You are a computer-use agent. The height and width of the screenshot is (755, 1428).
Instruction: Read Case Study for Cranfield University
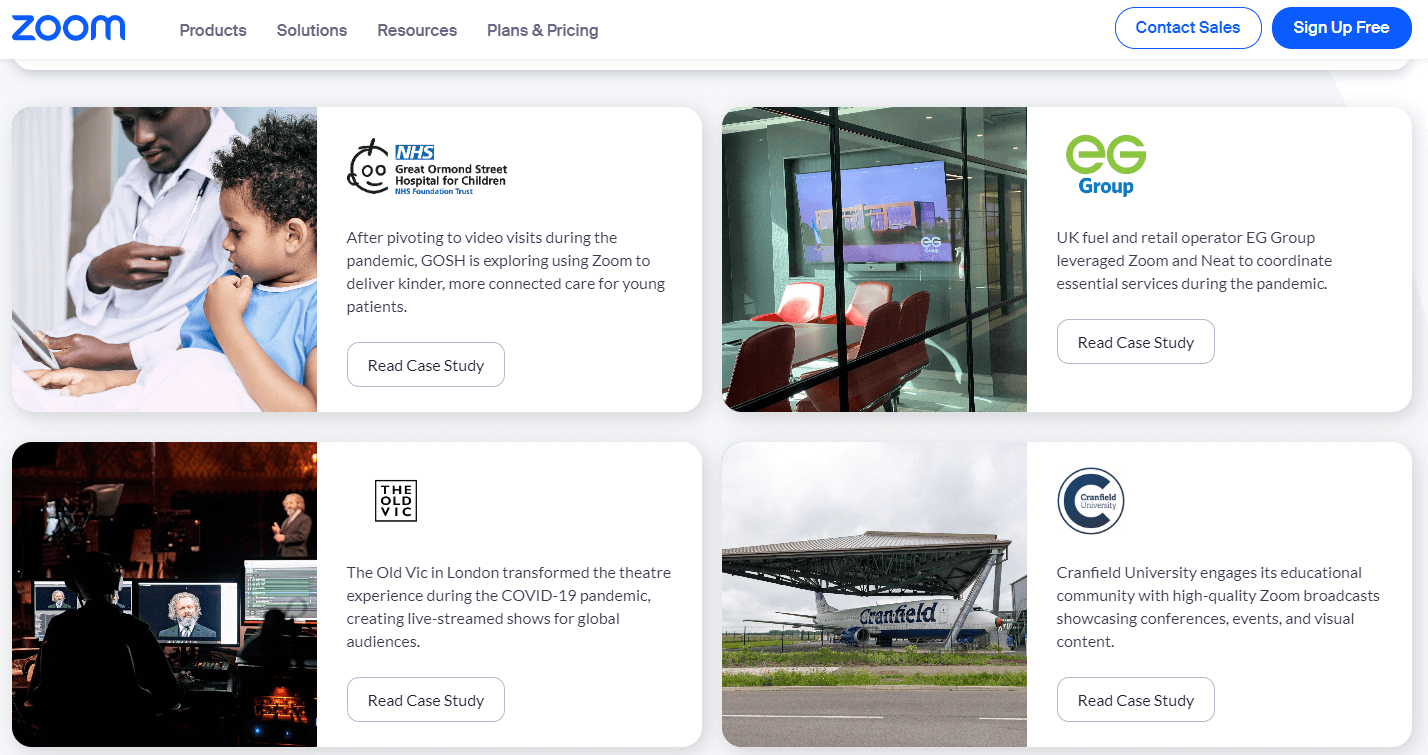pyautogui.click(x=1136, y=700)
